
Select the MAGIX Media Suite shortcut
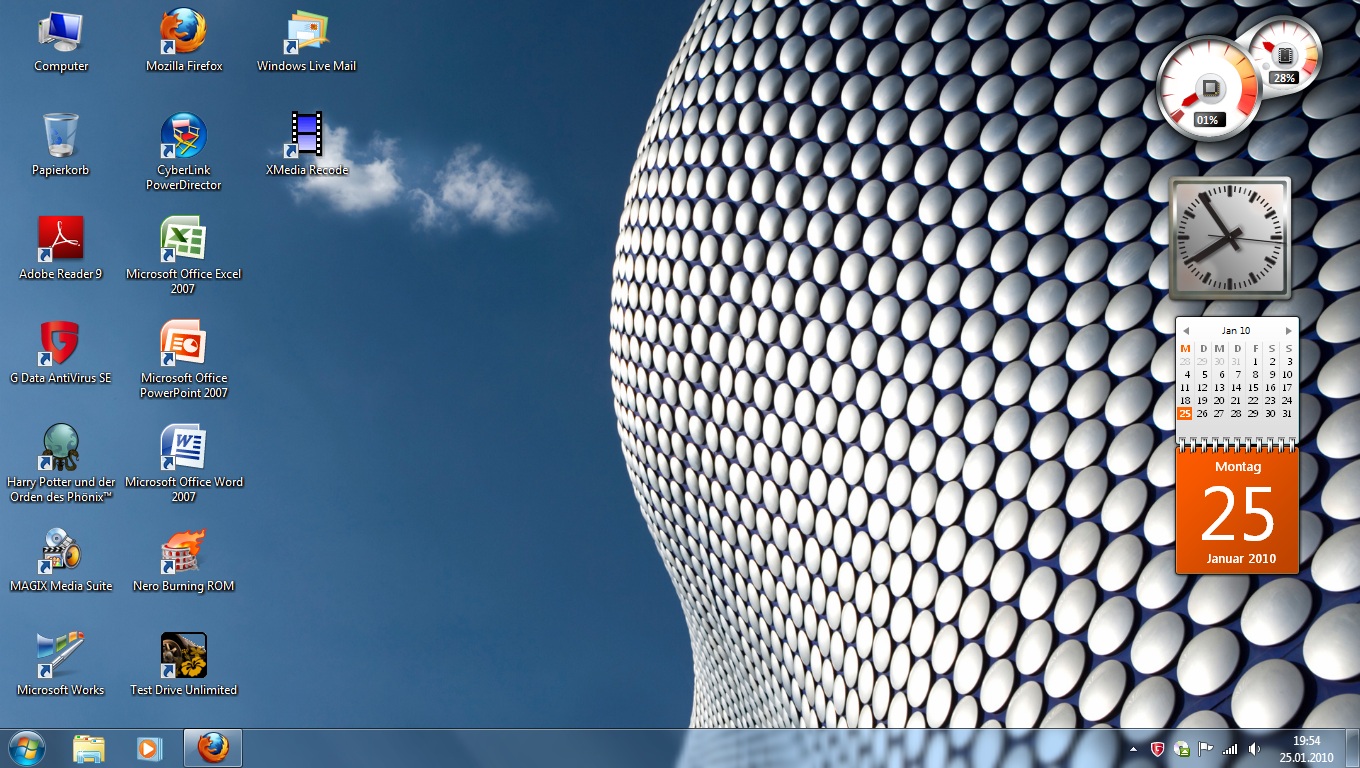pyautogui.click(x=60, y=553)
